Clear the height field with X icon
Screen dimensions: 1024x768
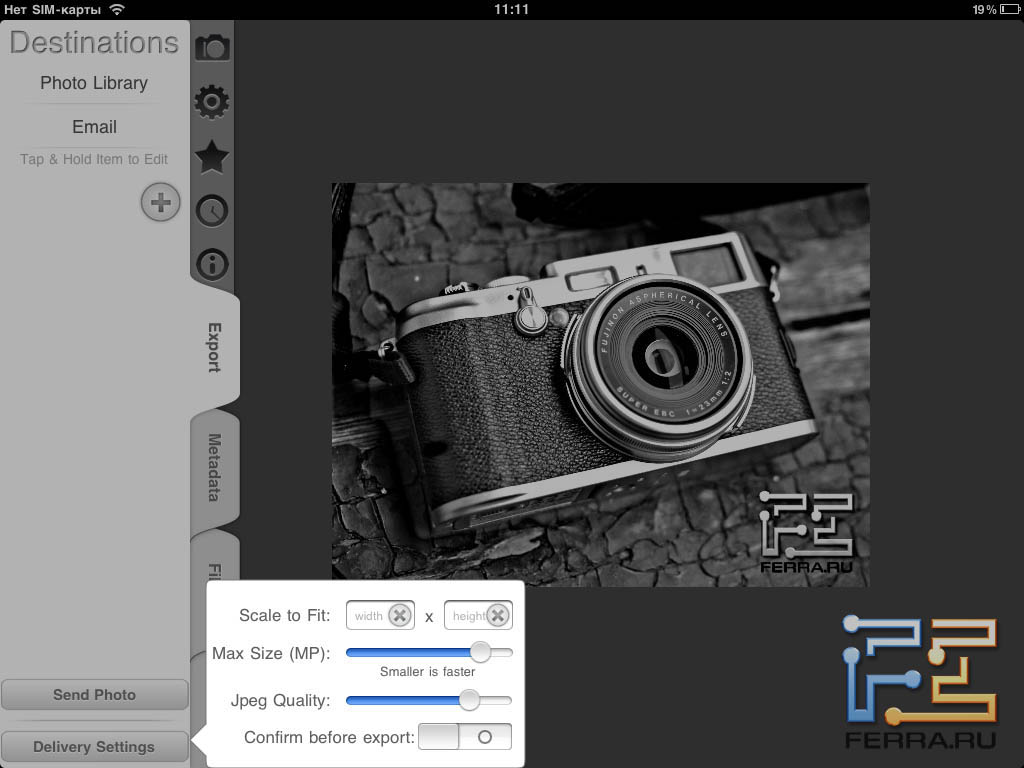497,615
